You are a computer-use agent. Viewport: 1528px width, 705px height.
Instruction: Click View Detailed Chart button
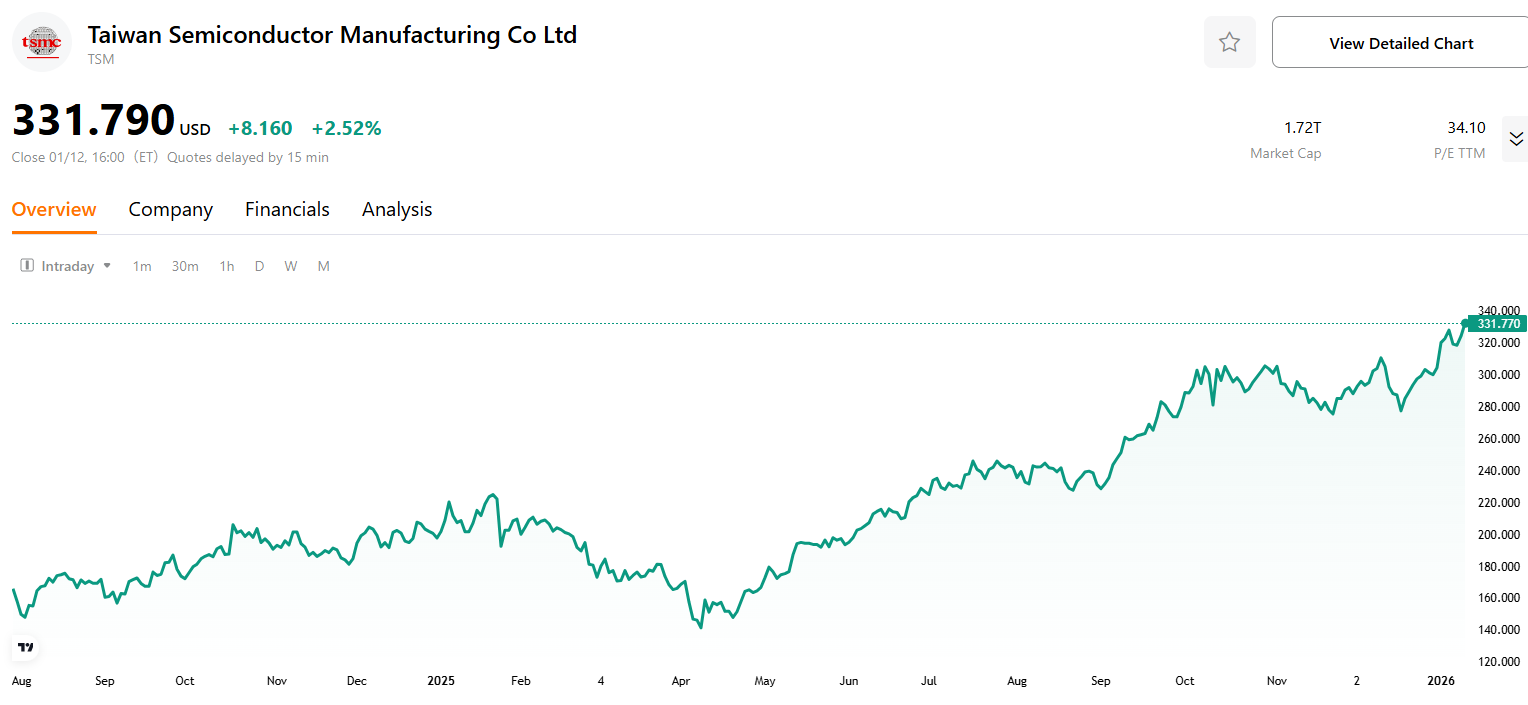(x=1400, y=43)
